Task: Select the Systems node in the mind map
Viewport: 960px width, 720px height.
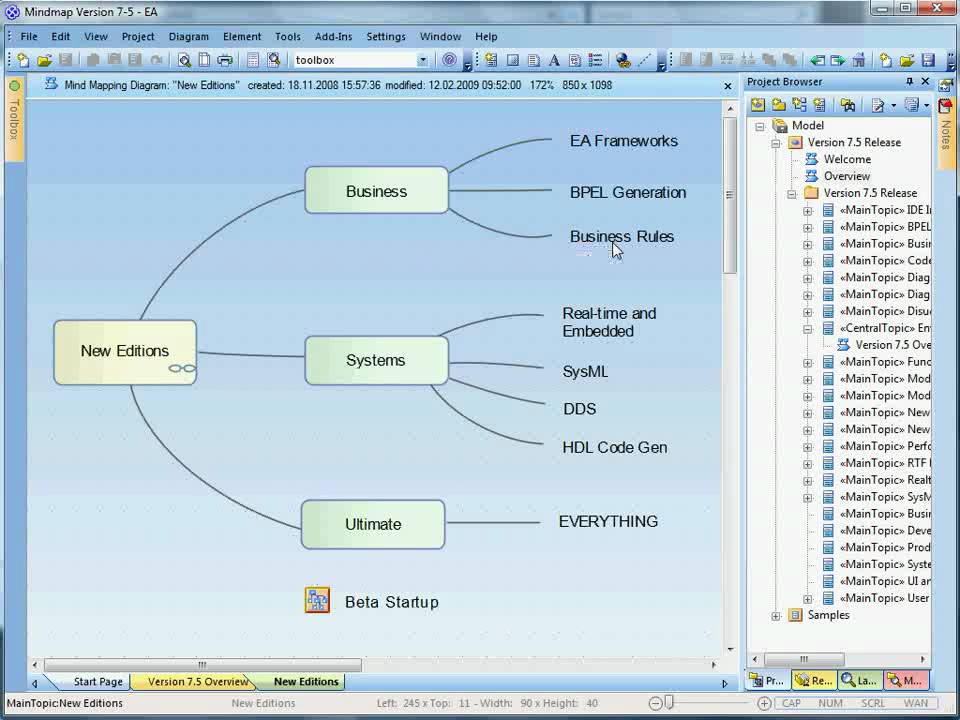Action: [x=377, y=360]
